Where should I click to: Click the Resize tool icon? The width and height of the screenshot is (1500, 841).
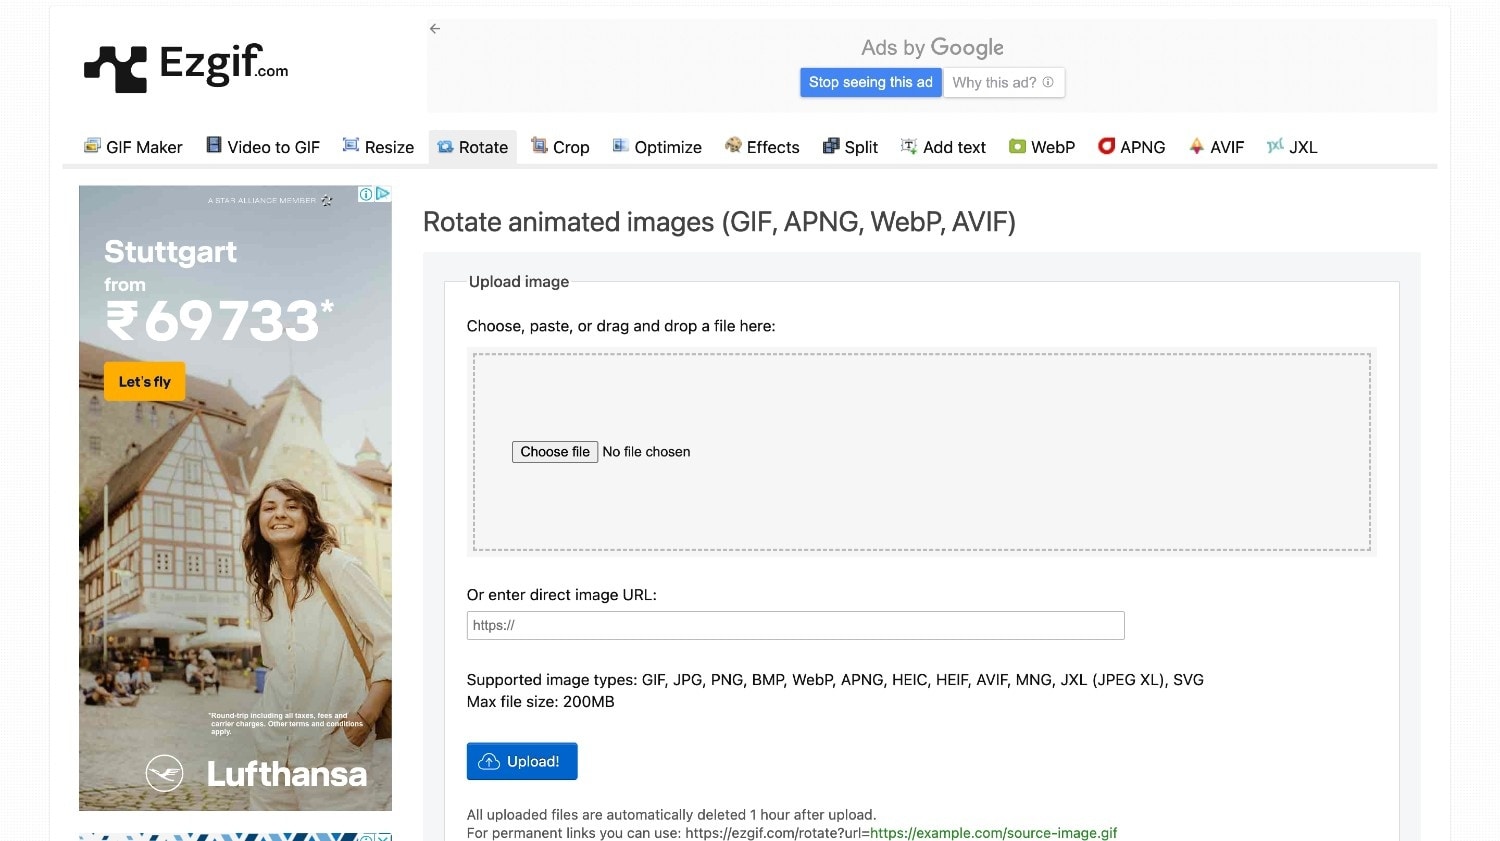tap(351, 146)
